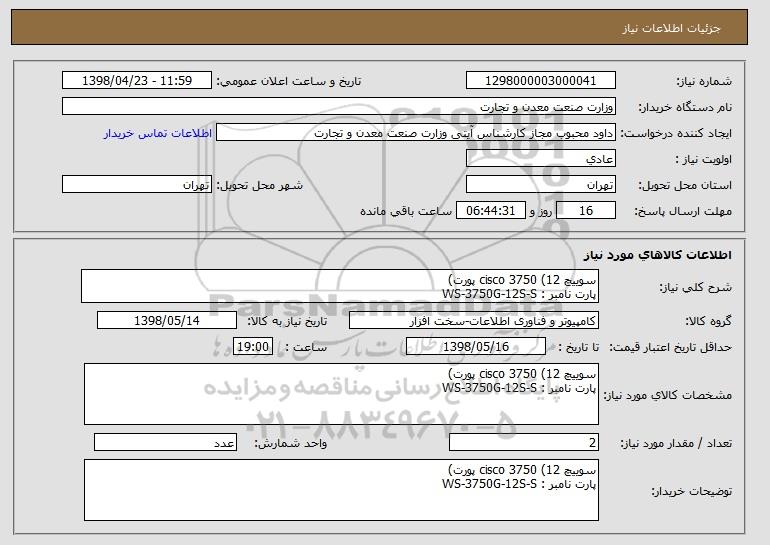Click the label نام دستگاه خریدار
The image size is (770, 545).
point(685,107)
